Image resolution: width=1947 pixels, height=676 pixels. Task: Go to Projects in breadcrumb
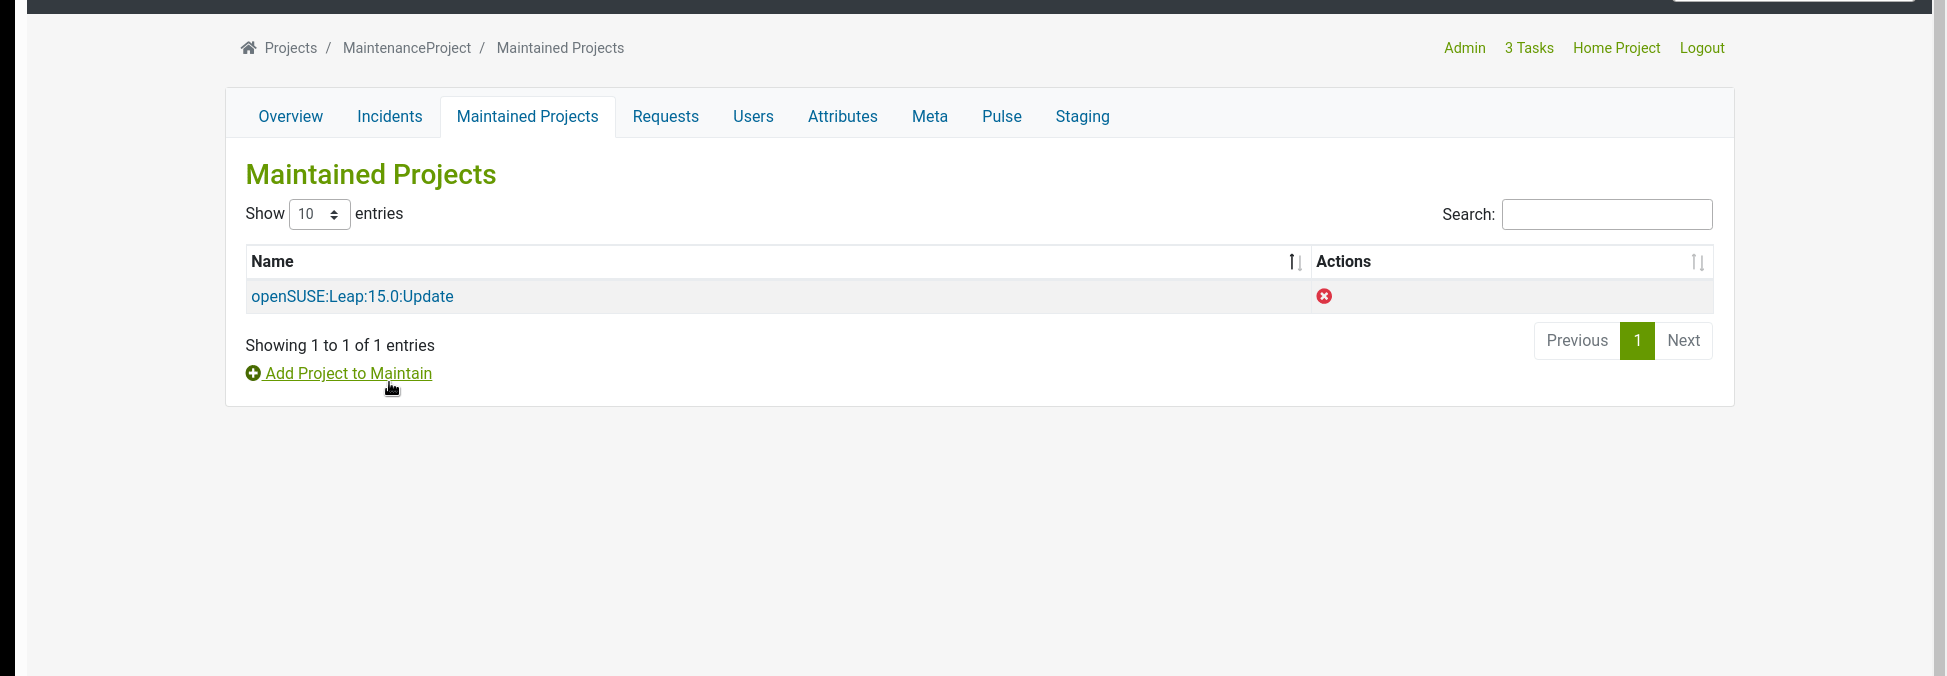pyautogui.click(x=290, y=48)
